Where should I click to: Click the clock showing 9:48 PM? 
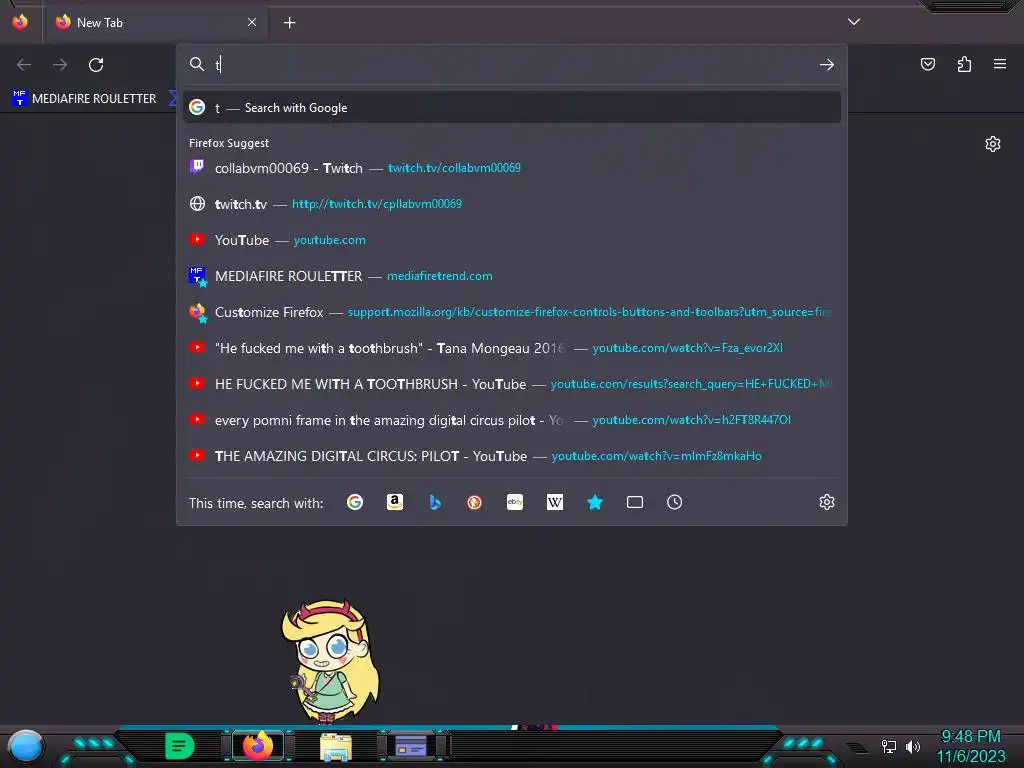(970, 737)
